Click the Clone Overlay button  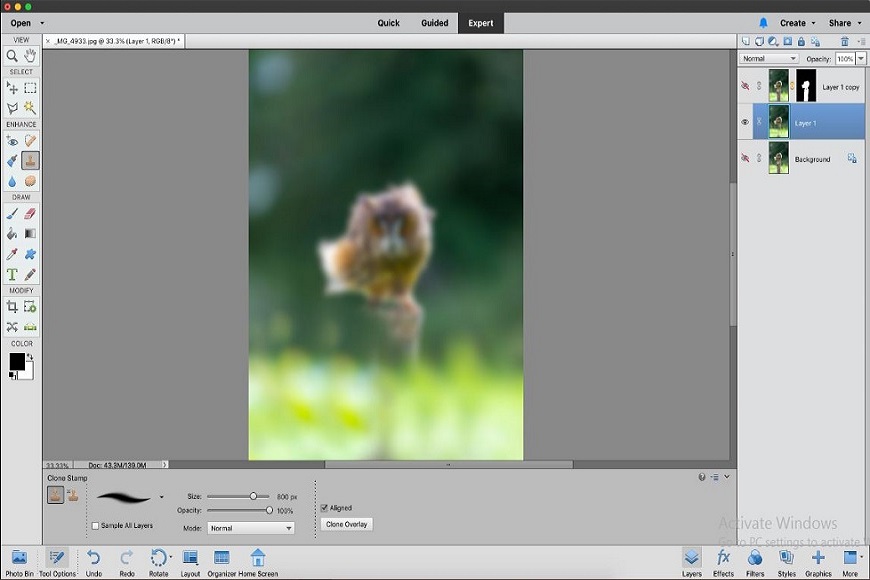347,524
